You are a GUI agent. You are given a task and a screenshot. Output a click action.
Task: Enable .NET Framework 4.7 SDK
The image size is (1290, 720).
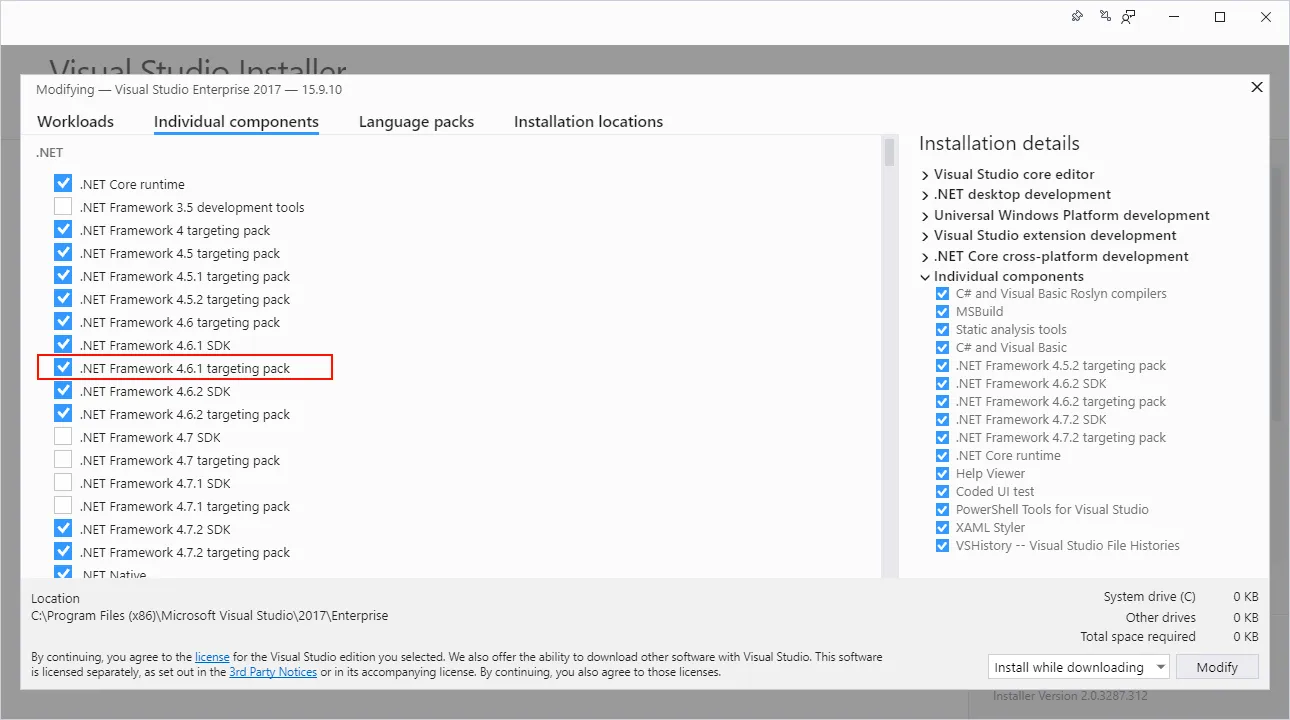click(x=63, y=436)
